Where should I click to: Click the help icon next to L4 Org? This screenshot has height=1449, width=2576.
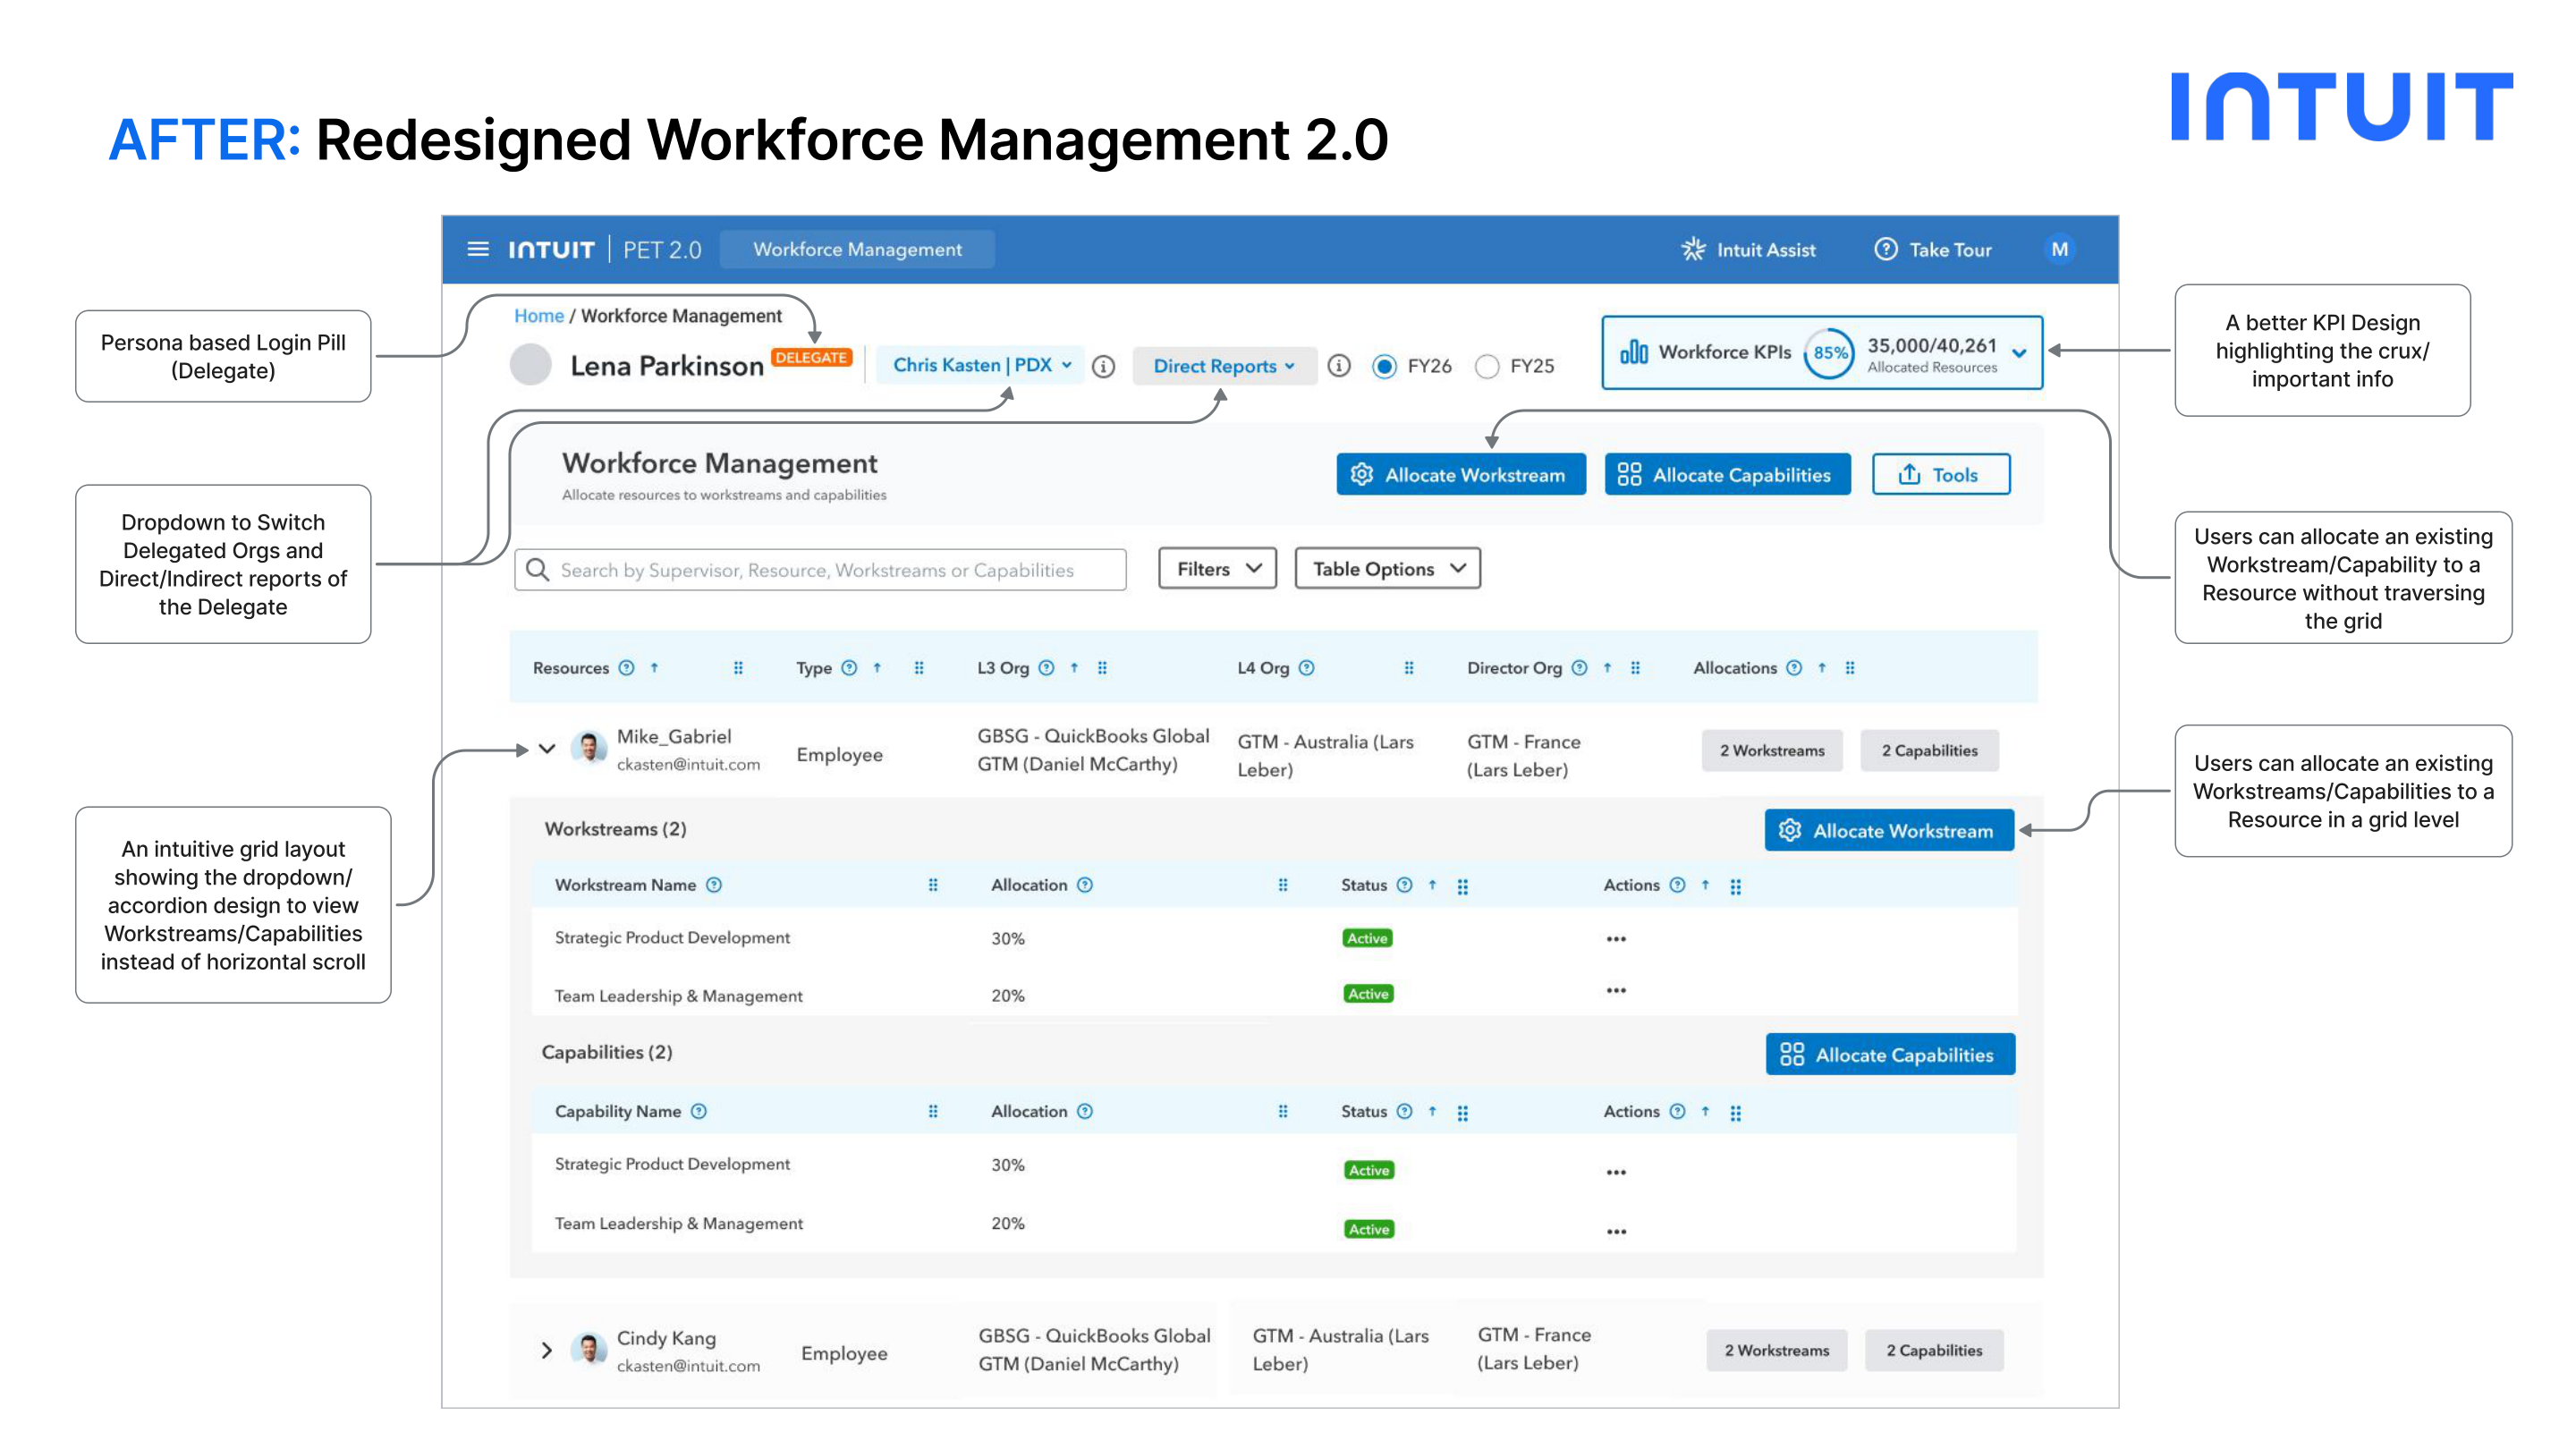(1306, 667)
